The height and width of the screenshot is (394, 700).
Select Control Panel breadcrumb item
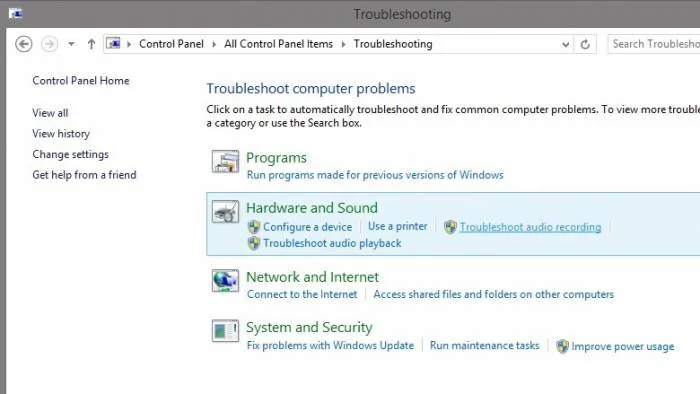pos(171,44)
